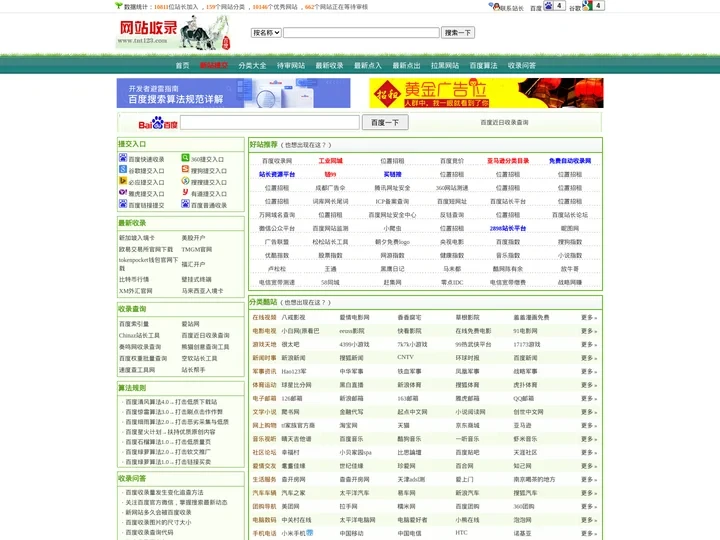Screen dimensions: 720x540
Task: Expand 更多 for the 电影电视 row
Action: [589, 331]
